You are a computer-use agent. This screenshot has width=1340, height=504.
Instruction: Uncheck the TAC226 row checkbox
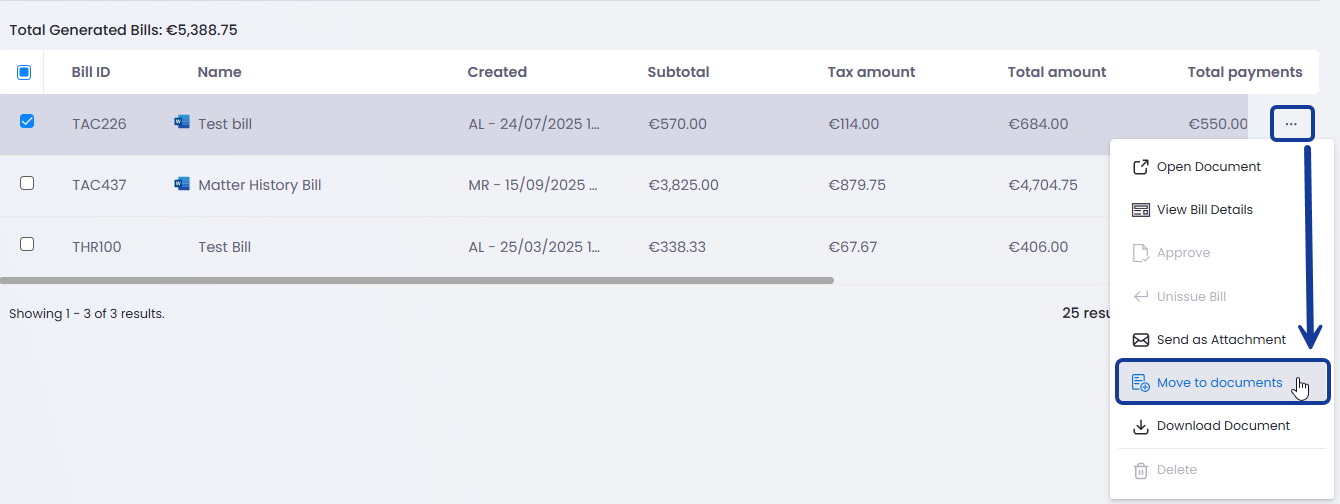tap(27, 122)
